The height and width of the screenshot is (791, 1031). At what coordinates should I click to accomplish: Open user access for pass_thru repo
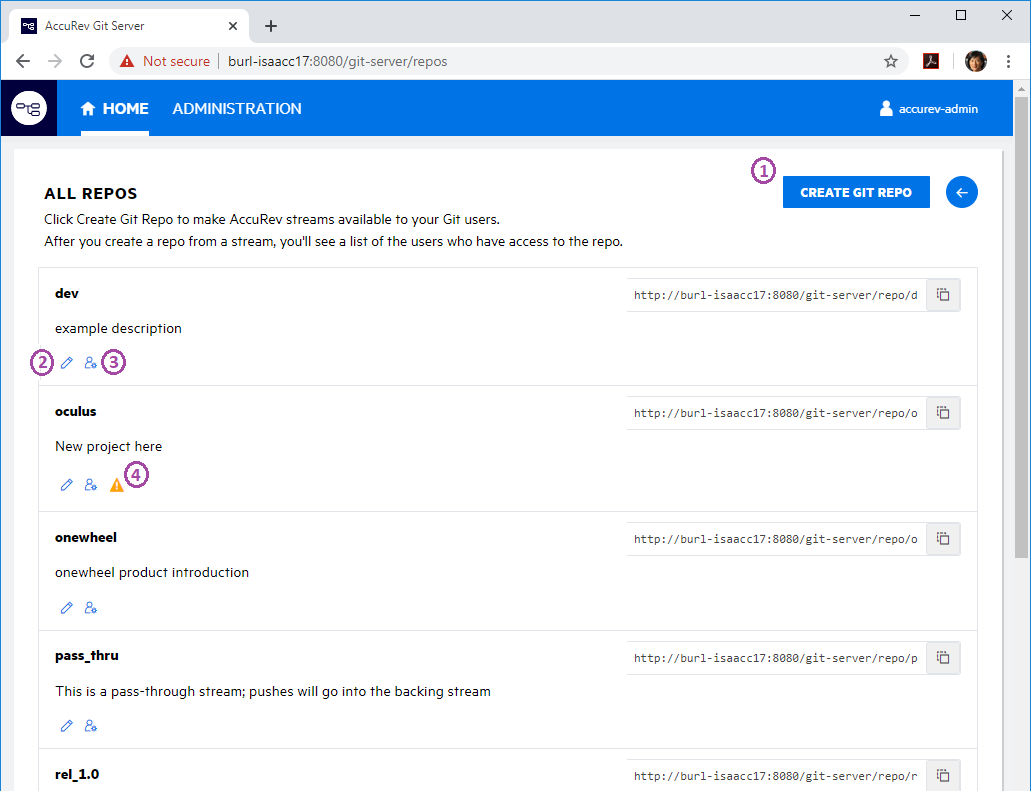pos(91,726)
